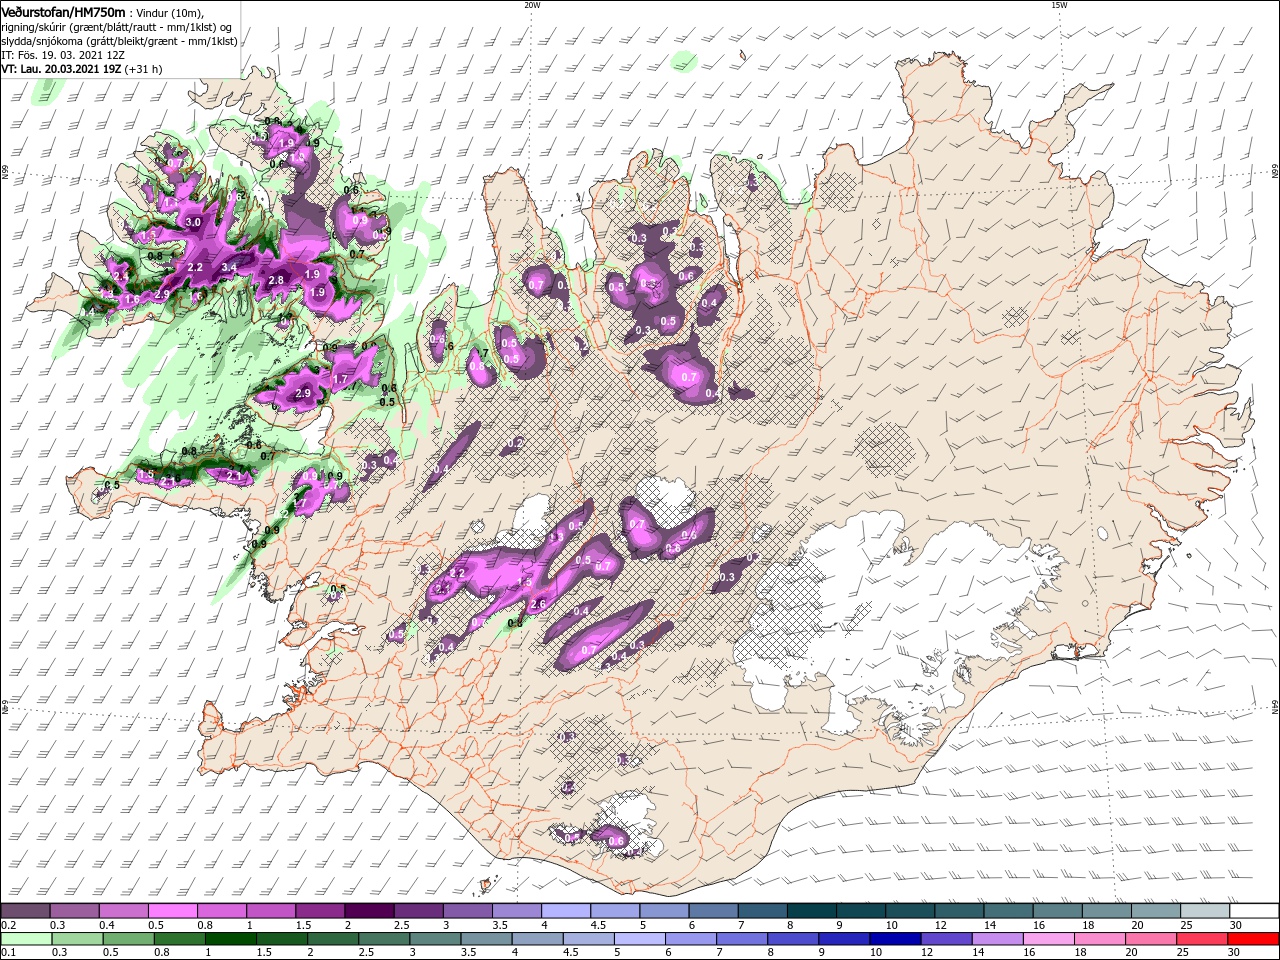Click the dark teal snow swatch between 8 and 9
The width and height of the screenshot is (1280, 960).
[812, 911]
